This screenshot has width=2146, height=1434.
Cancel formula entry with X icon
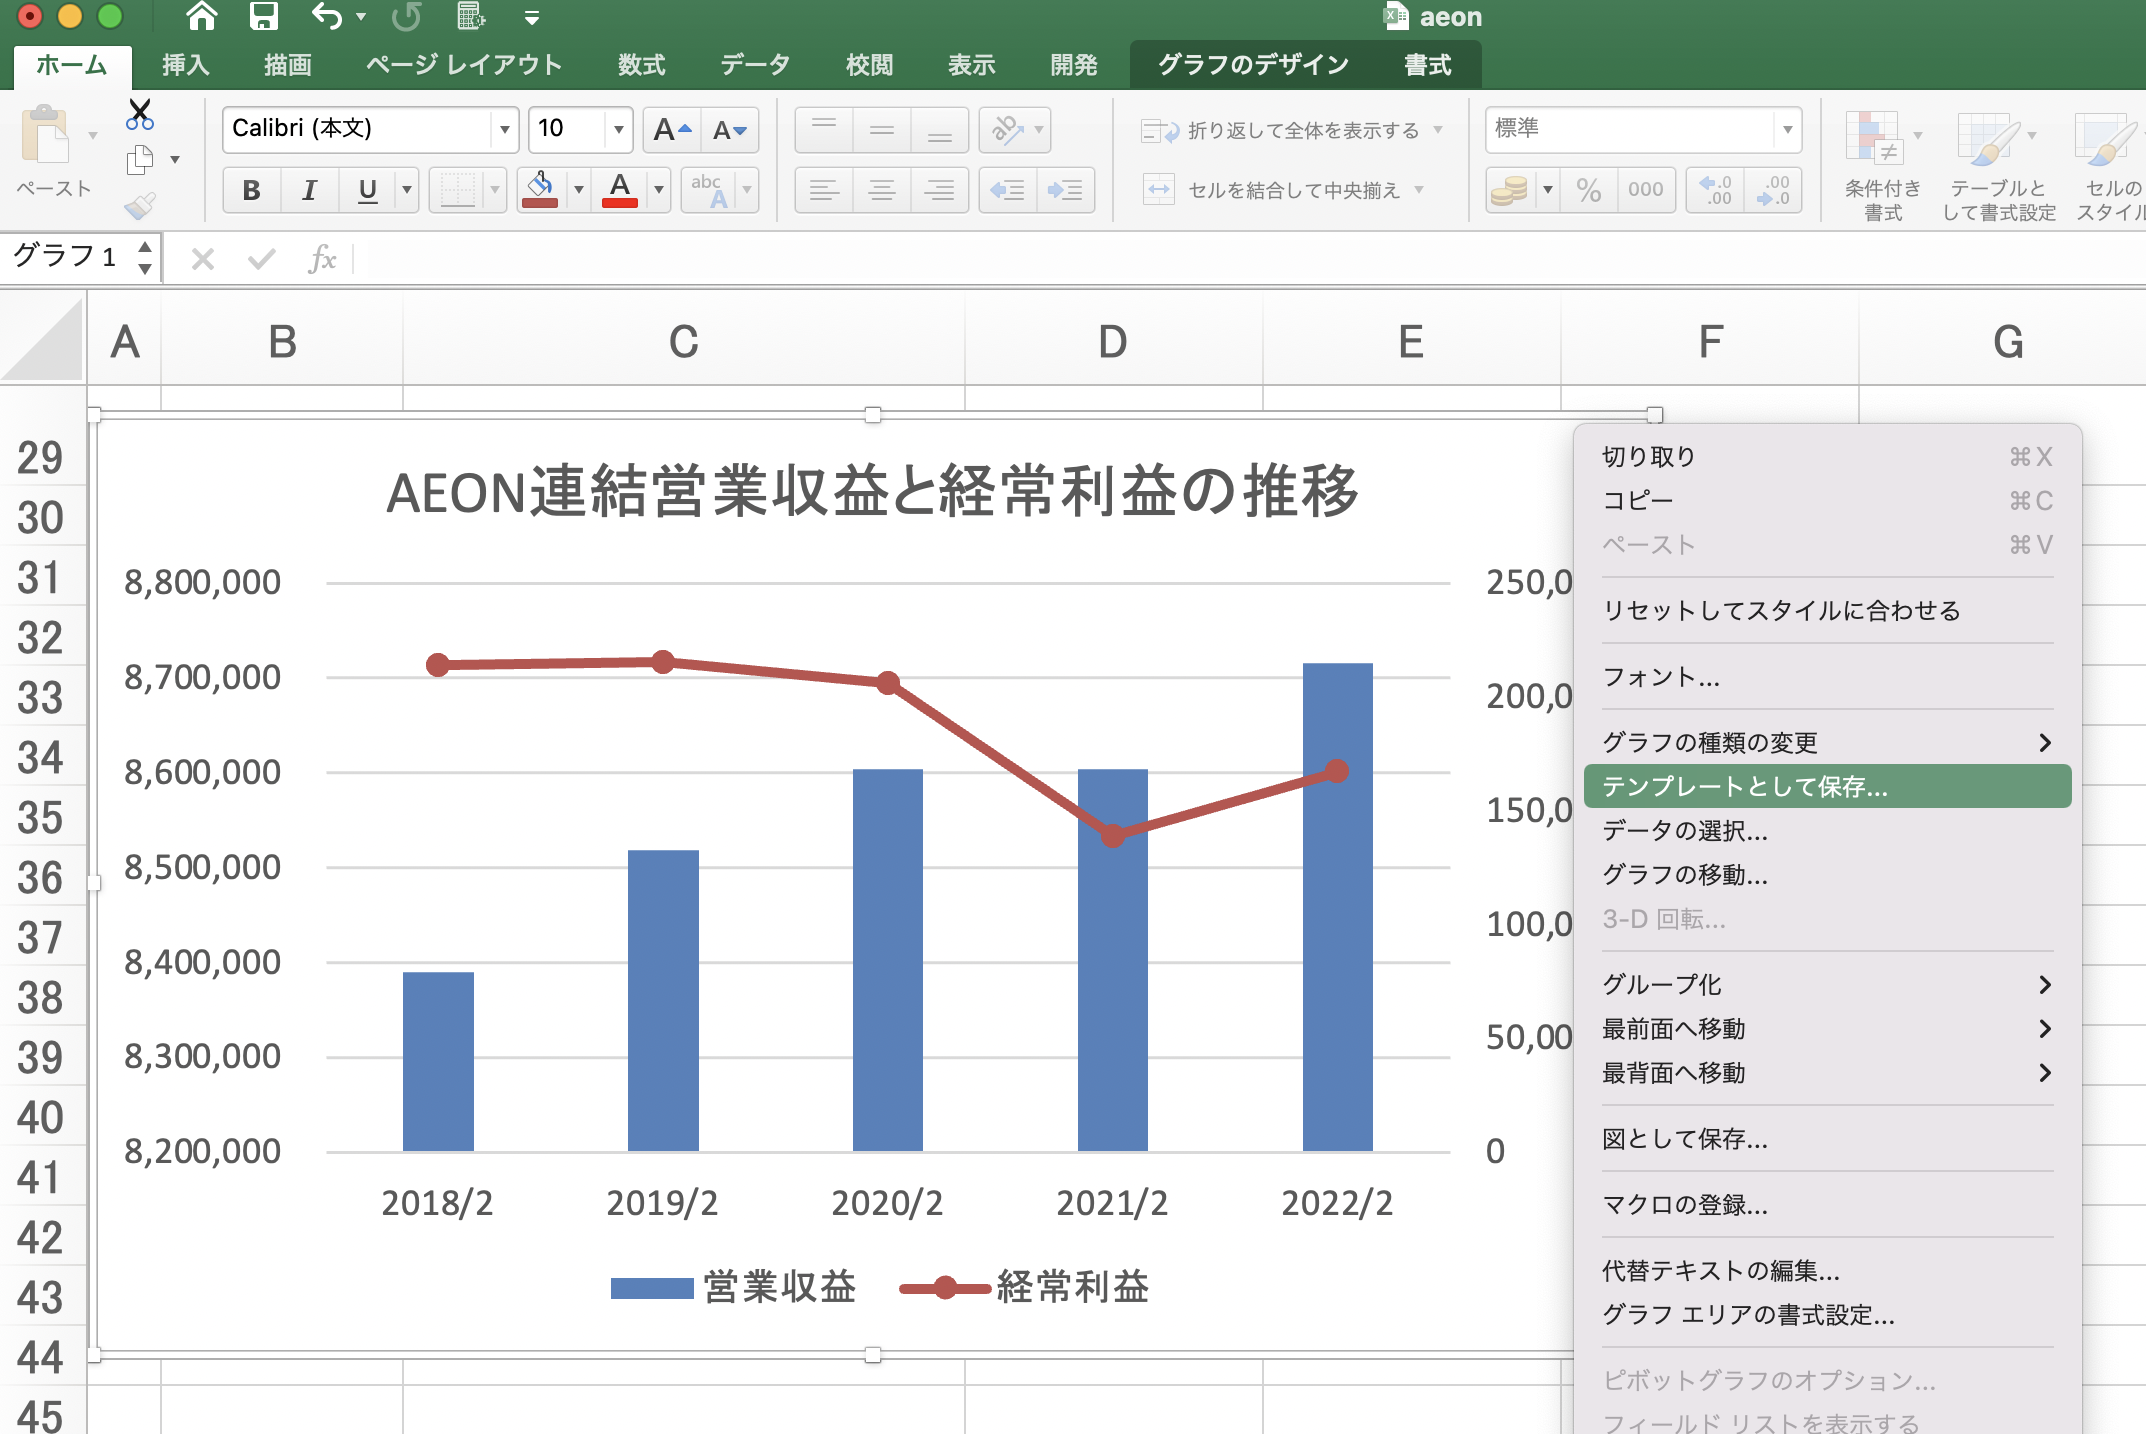[x=203, y=260]
